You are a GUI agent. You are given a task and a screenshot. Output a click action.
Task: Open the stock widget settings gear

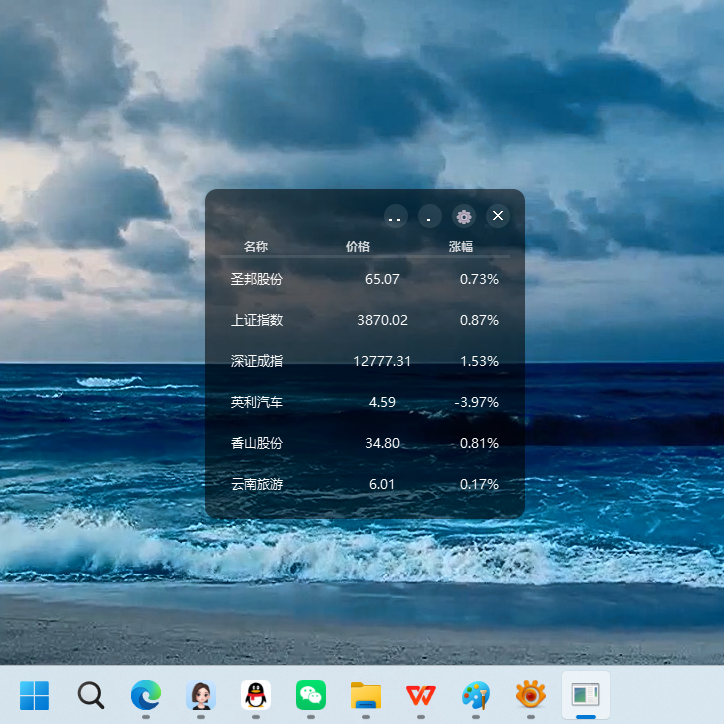click(463, 216)
